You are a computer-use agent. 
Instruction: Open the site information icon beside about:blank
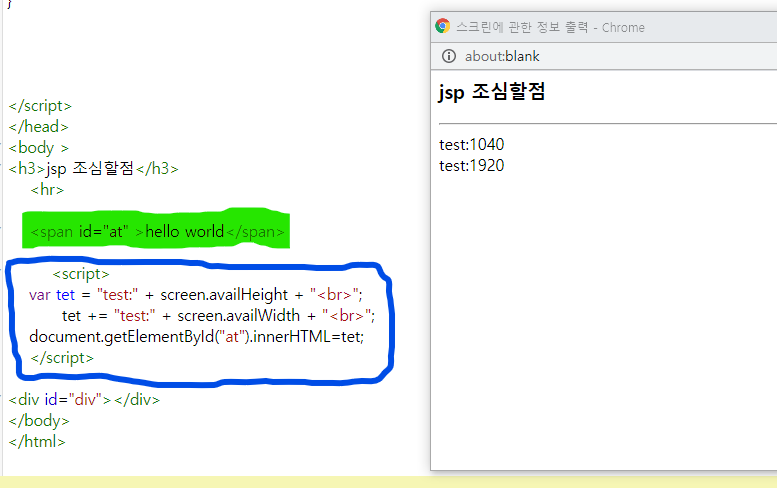click(449, 56)
